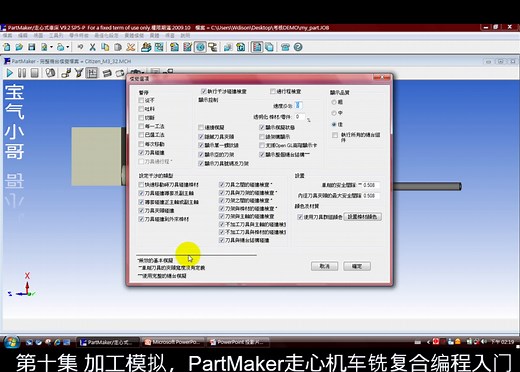Open the 檔案 menu
520x372 pixels.
7,35
